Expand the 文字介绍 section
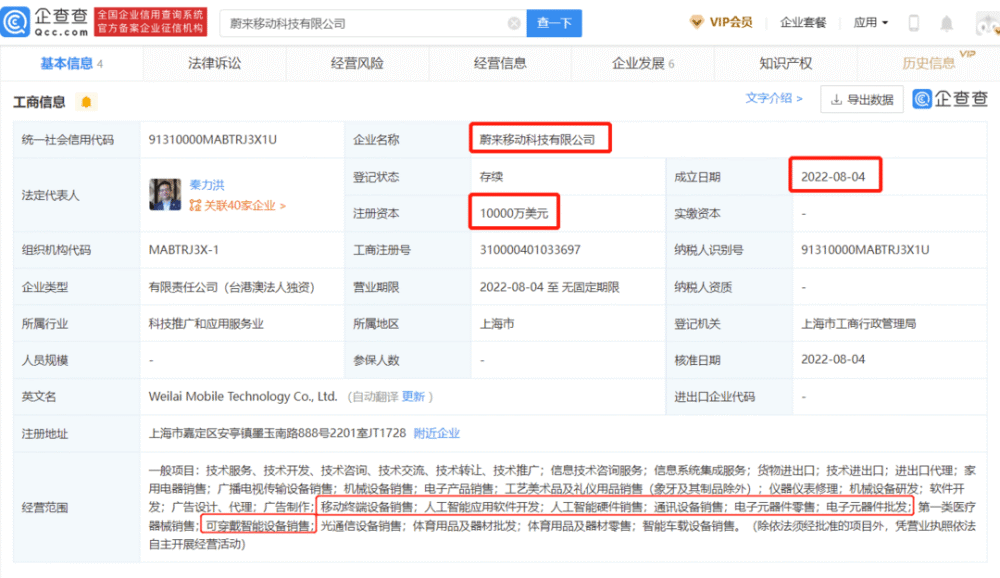This screenshot has height=578, width=1000. click(x=774, y=98)
